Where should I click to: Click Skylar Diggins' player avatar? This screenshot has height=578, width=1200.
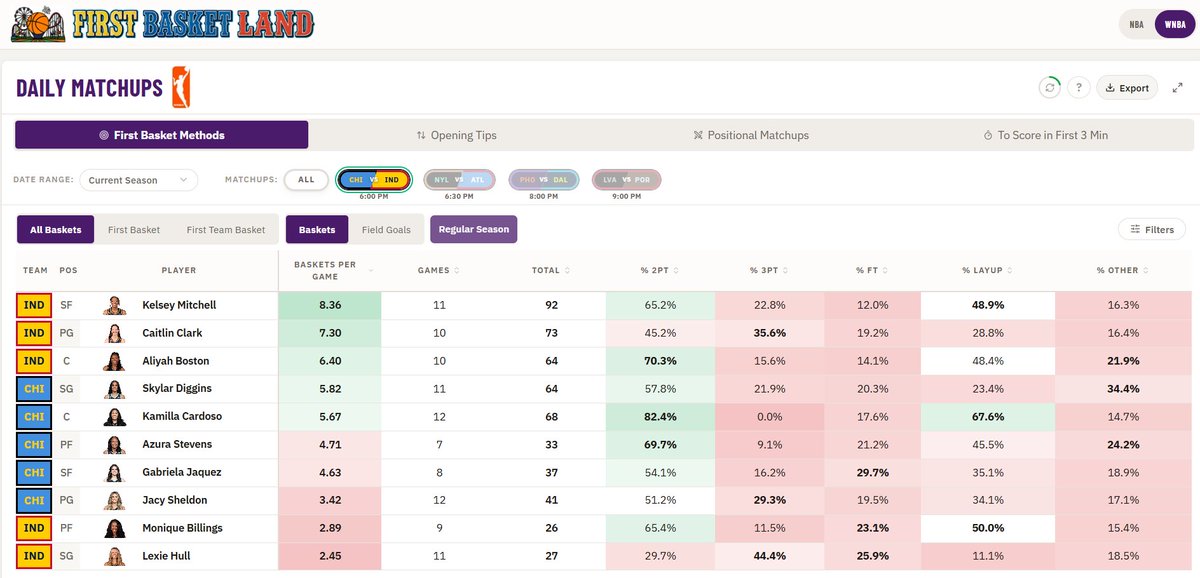pos(115,388)
